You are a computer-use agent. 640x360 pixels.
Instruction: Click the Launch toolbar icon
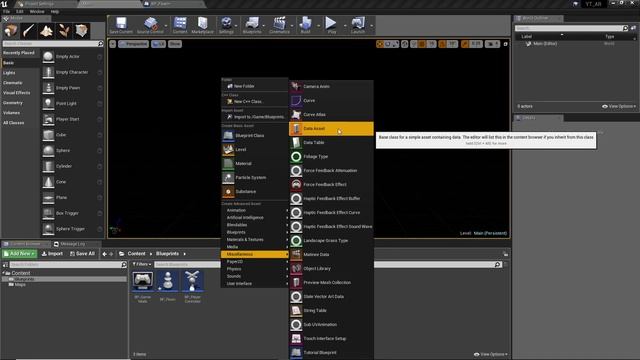click(358, 25)
